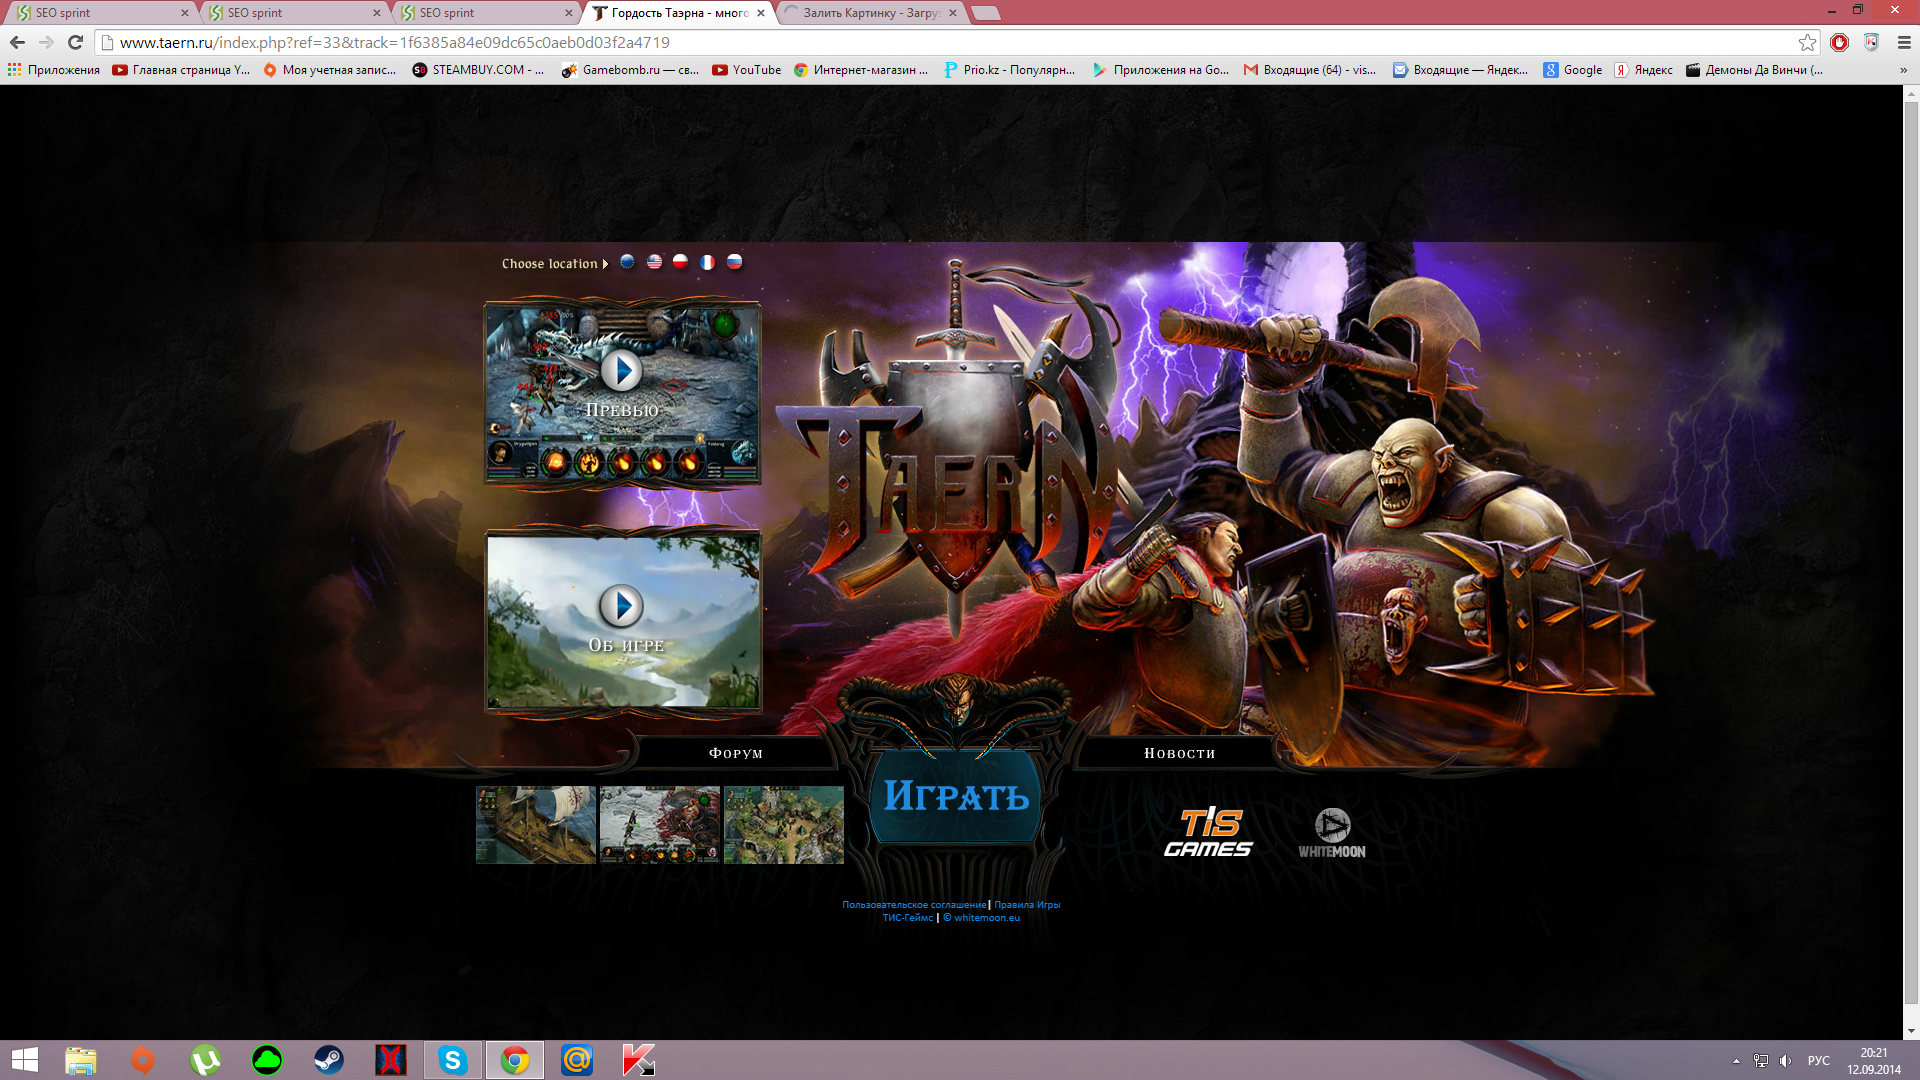
Task: Open the Пользовательское соглашение link
Action: point(914,905)
